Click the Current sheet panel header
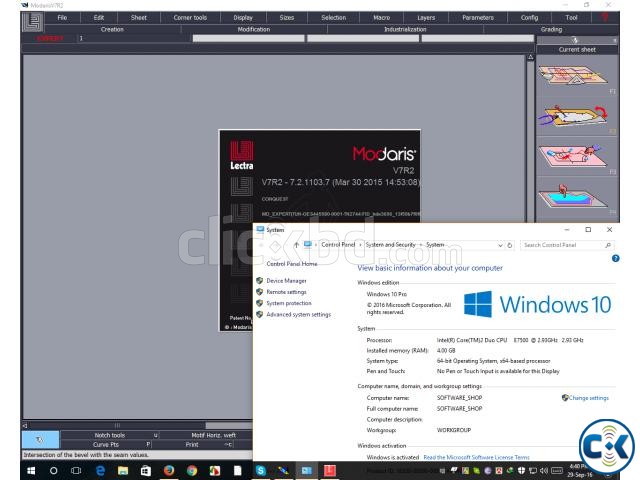The width and height of the screenshot is (640, 480). pos(577,49)
